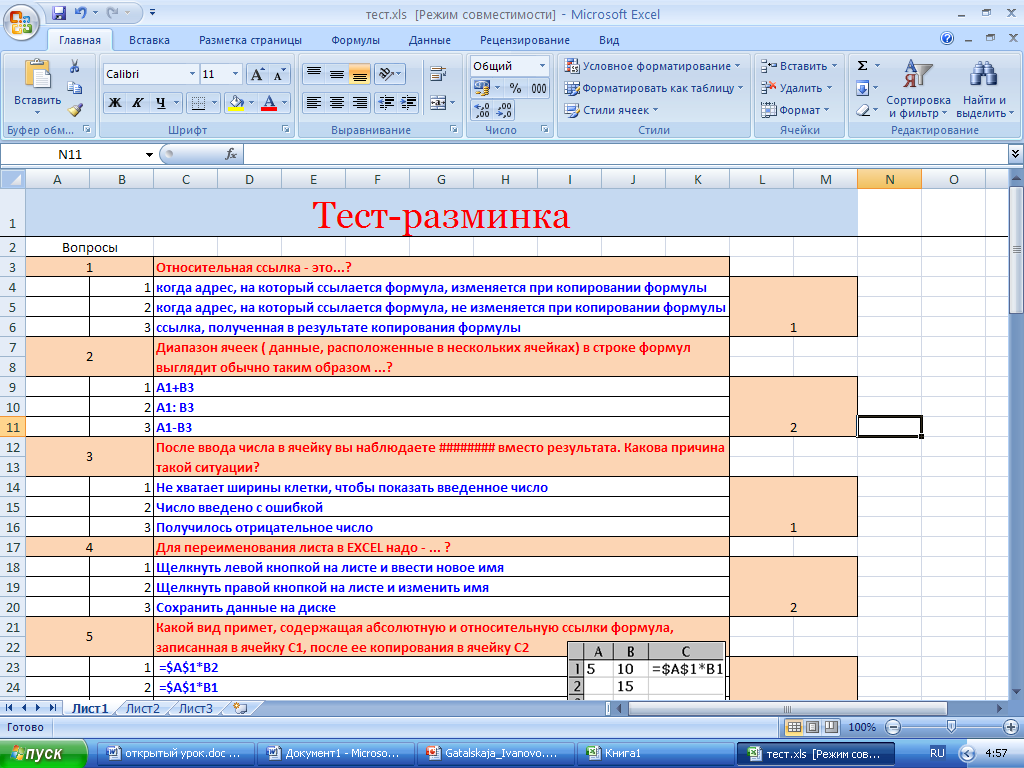1024x768 pixels.
Task: Open Calibri font name dropdown
Action: click(x=192, y=74)
